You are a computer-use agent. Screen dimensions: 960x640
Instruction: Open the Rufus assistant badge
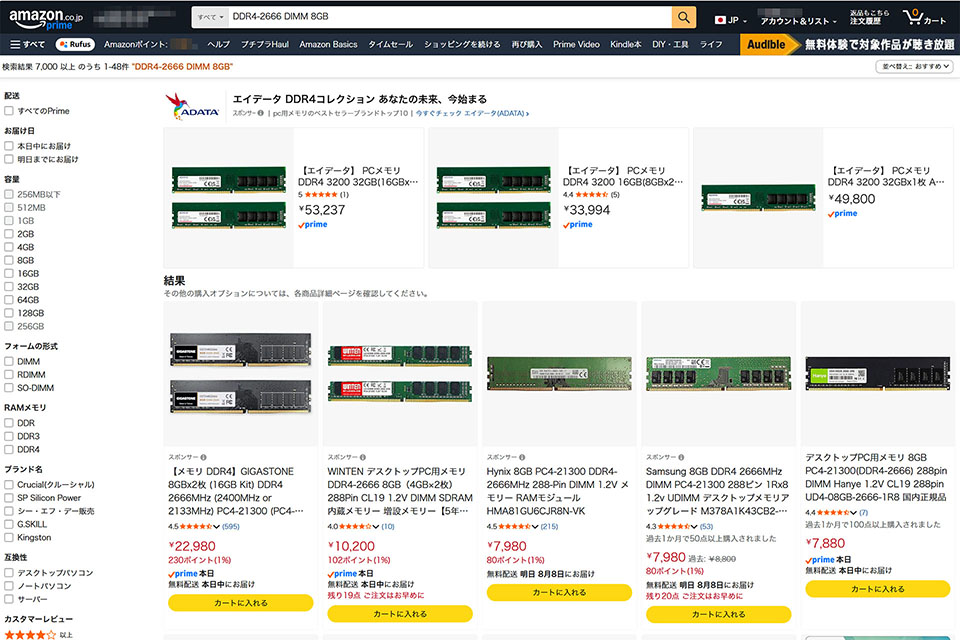75,44
